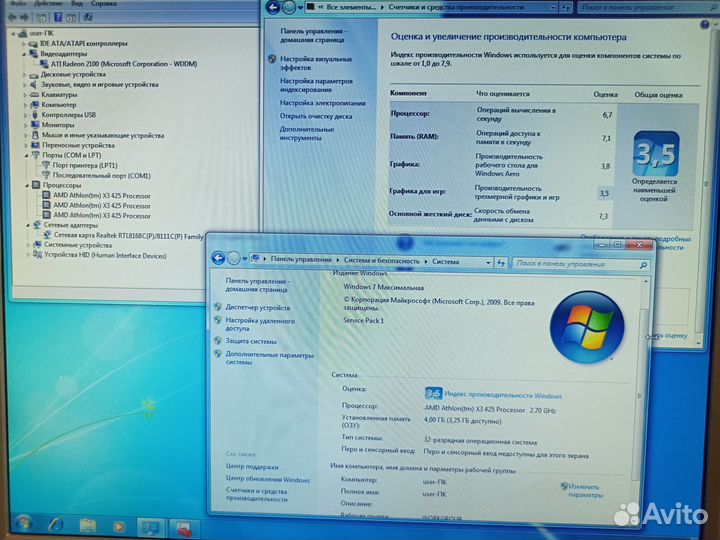Image resolution: width=720 pixels, height=540 pixels.
Task: Select the Realtek RTL8168C network adapter
Action: point(130,235)
